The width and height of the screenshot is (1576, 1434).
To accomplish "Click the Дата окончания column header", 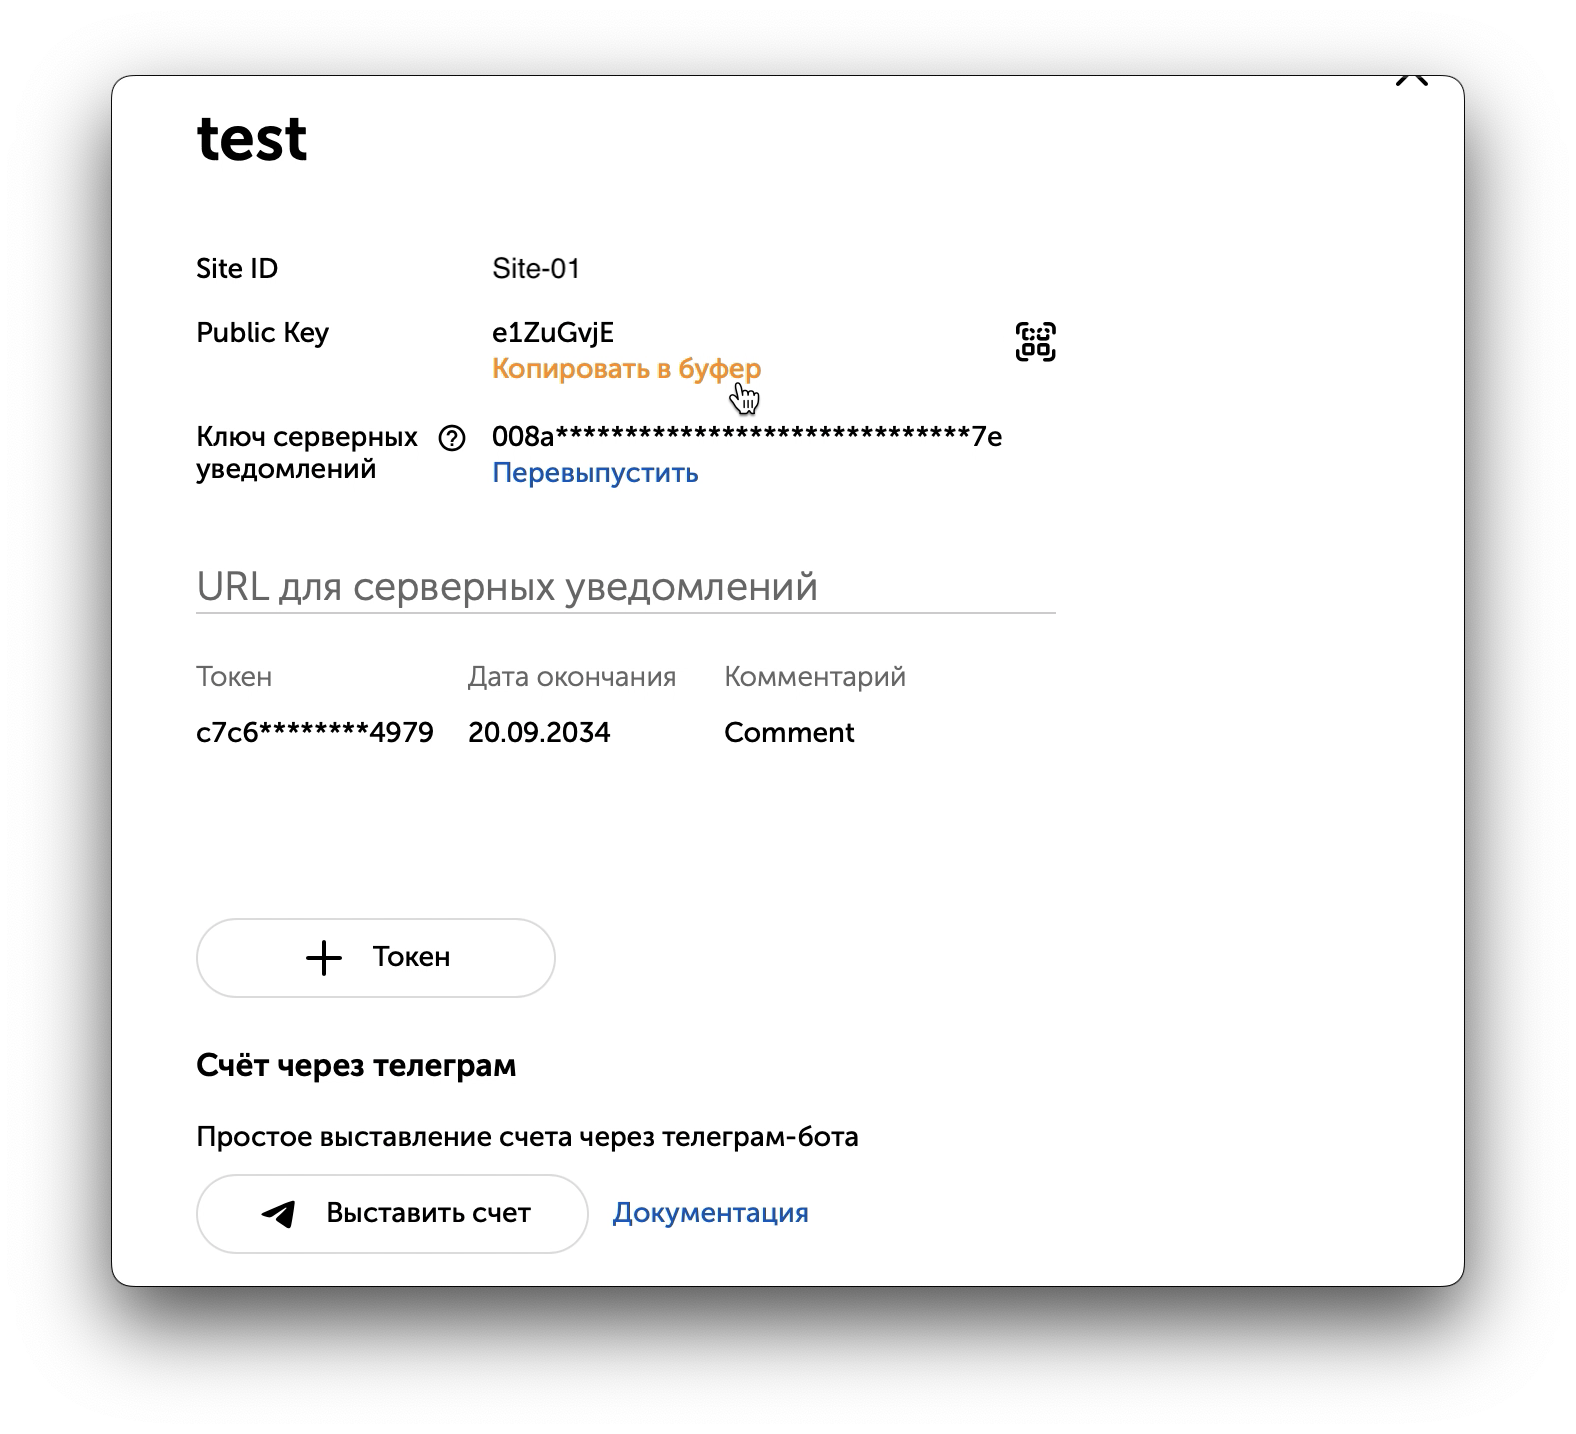I will 571,676.
